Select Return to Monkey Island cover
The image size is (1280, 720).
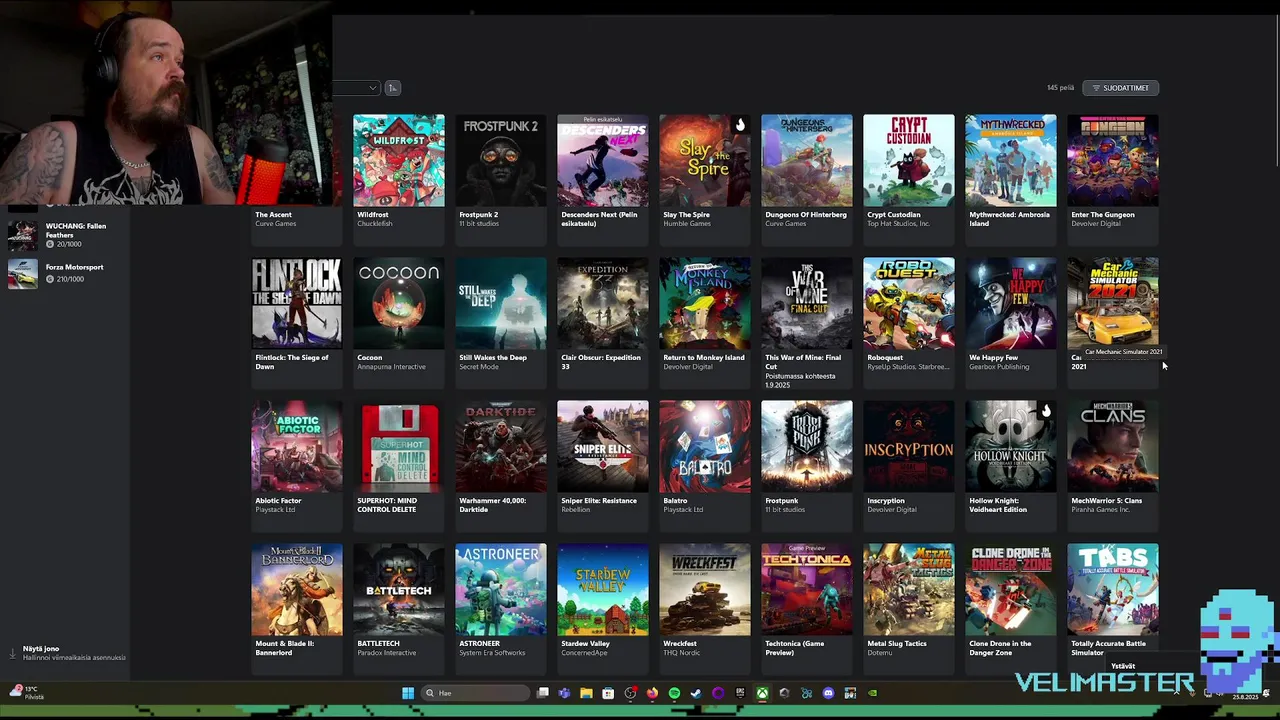click(705, 304)
